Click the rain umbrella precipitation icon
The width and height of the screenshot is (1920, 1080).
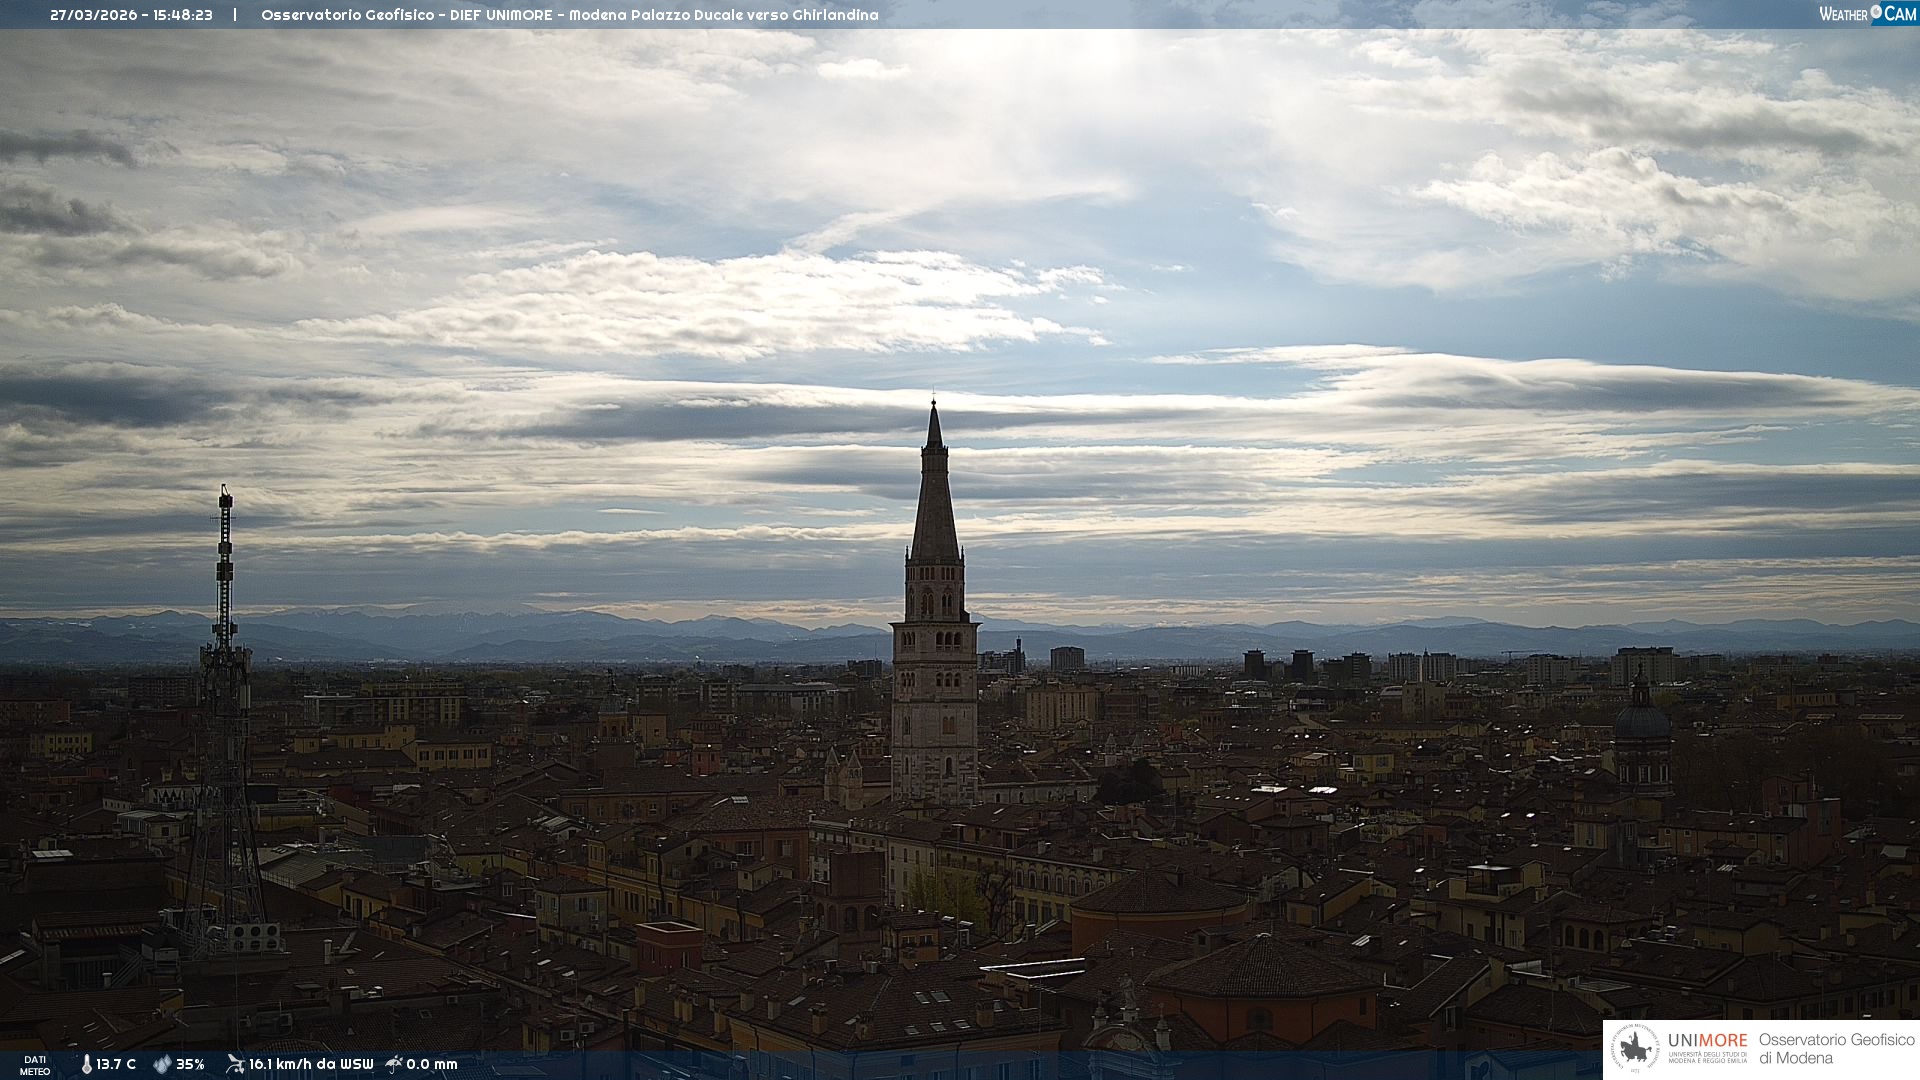coord(394,1064)
